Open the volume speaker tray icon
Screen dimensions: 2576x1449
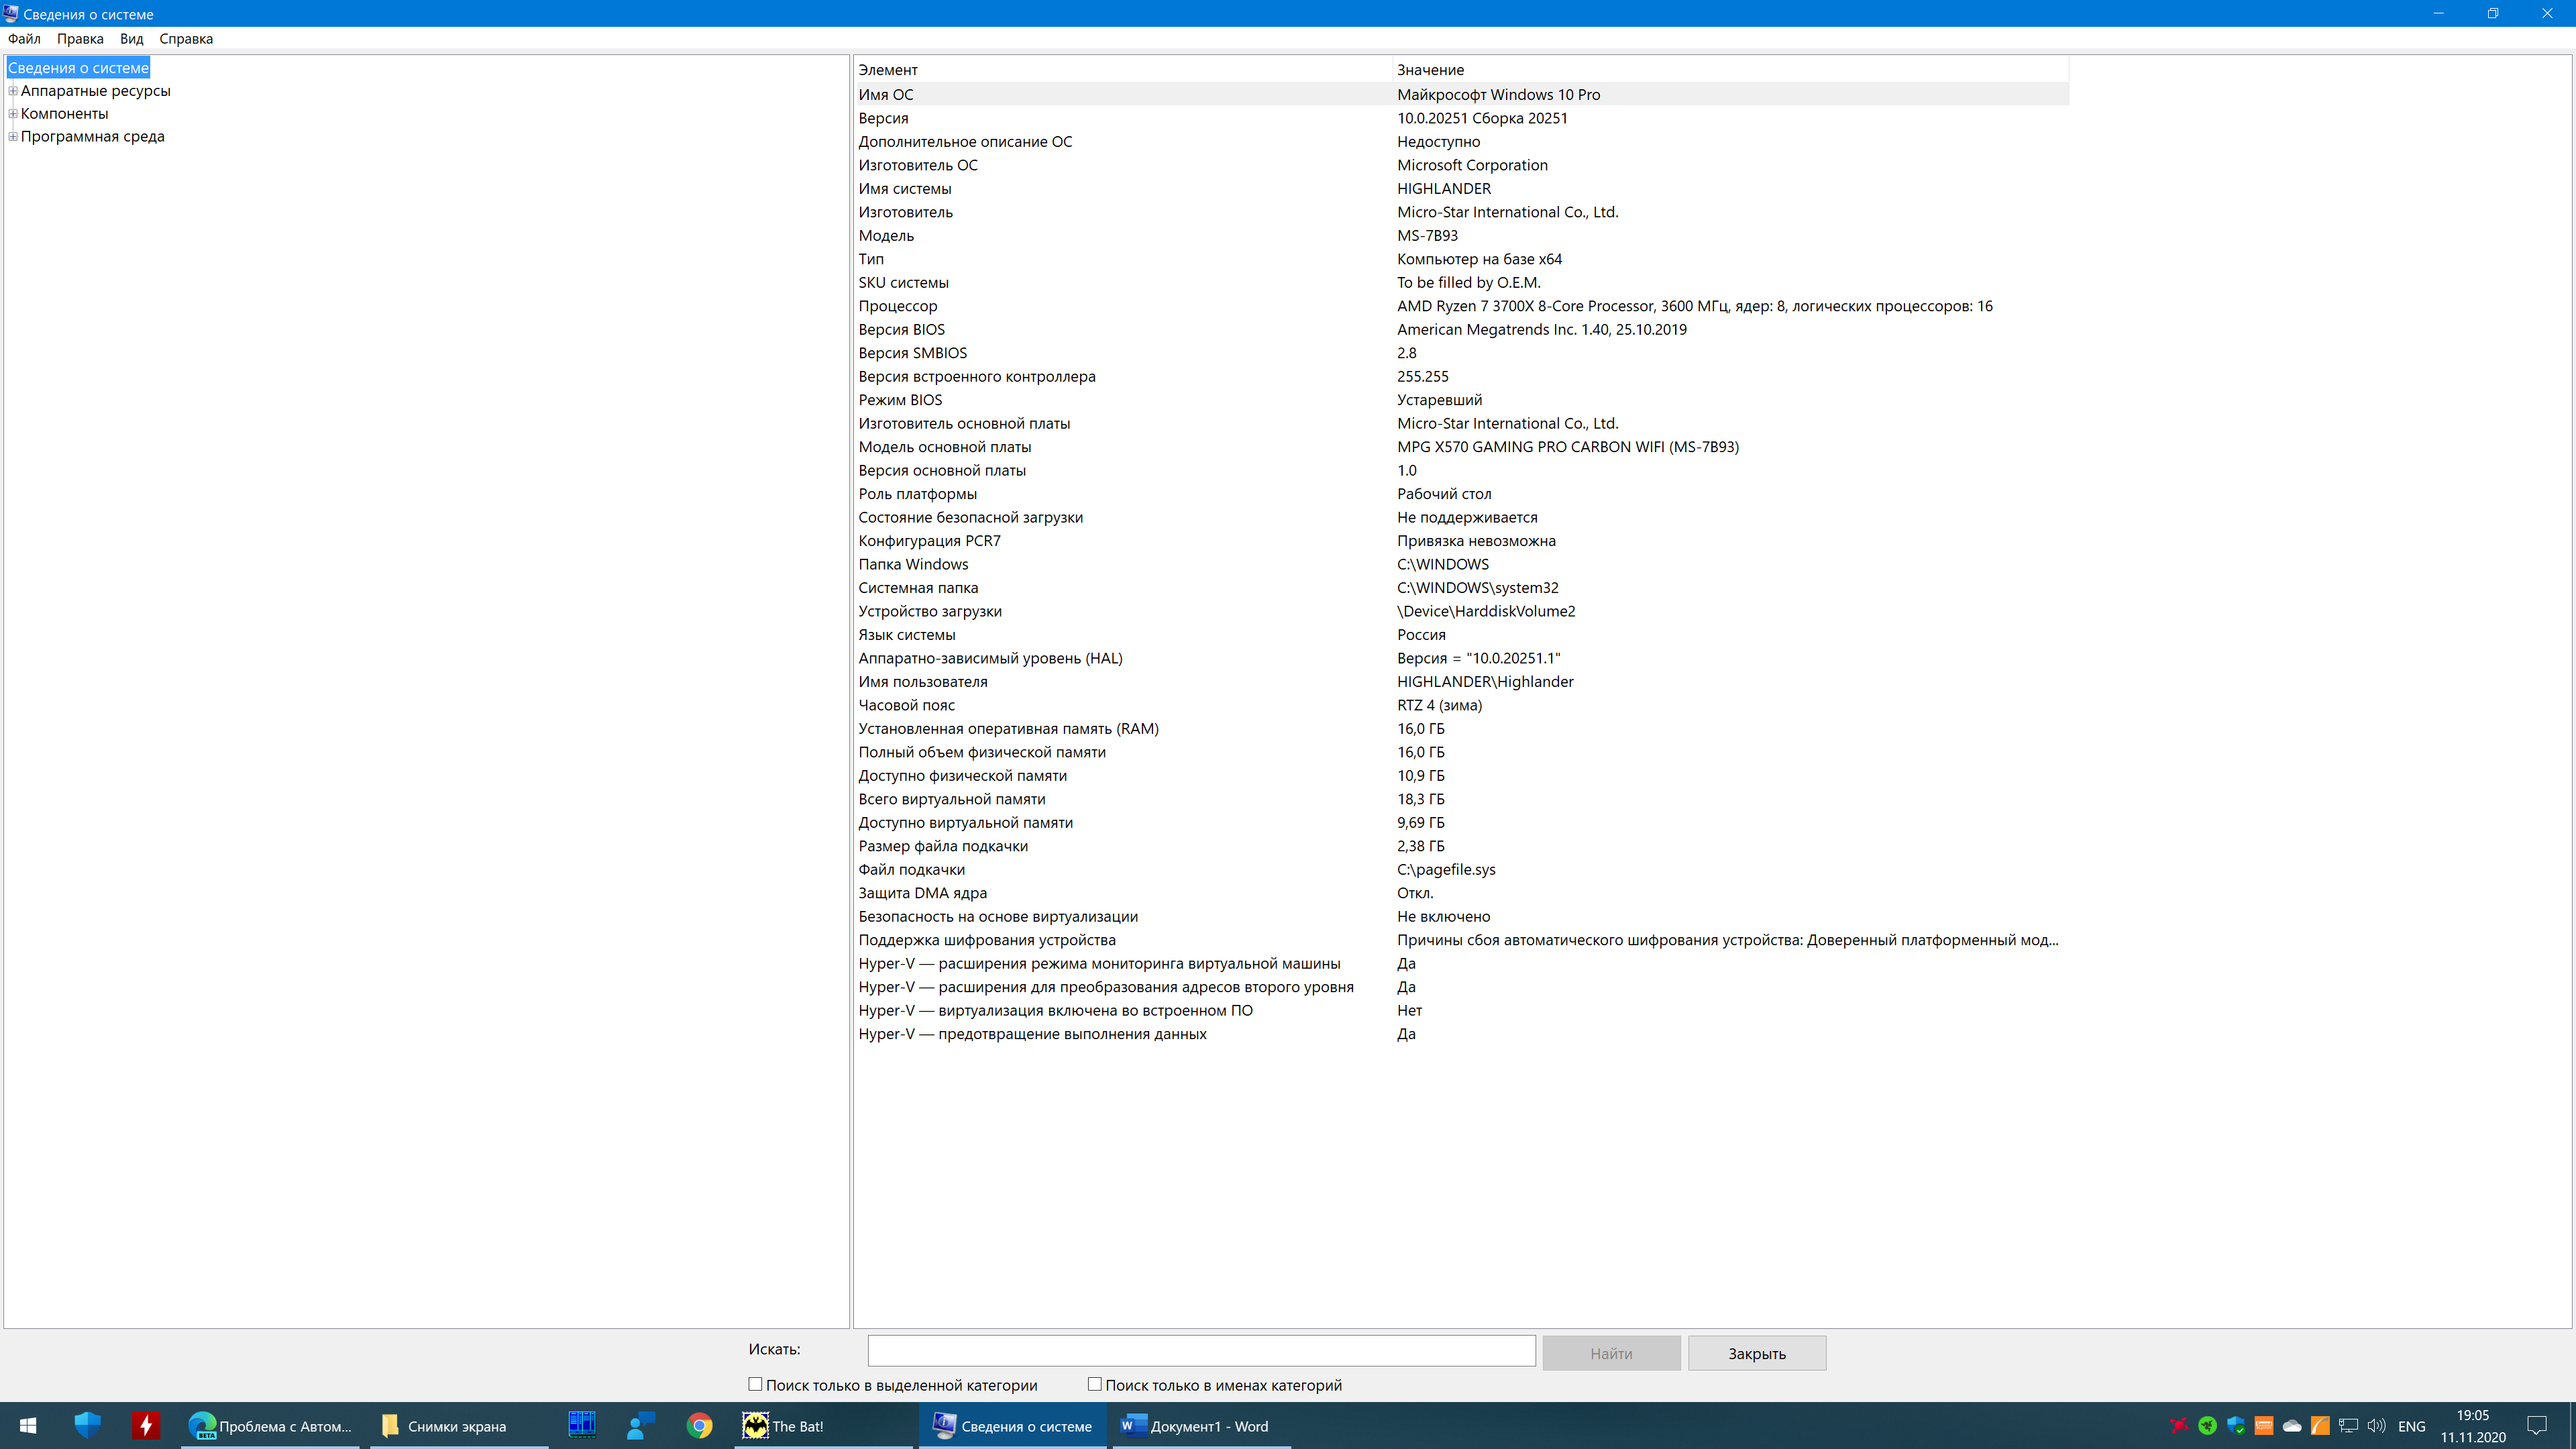(2377, 1426)
